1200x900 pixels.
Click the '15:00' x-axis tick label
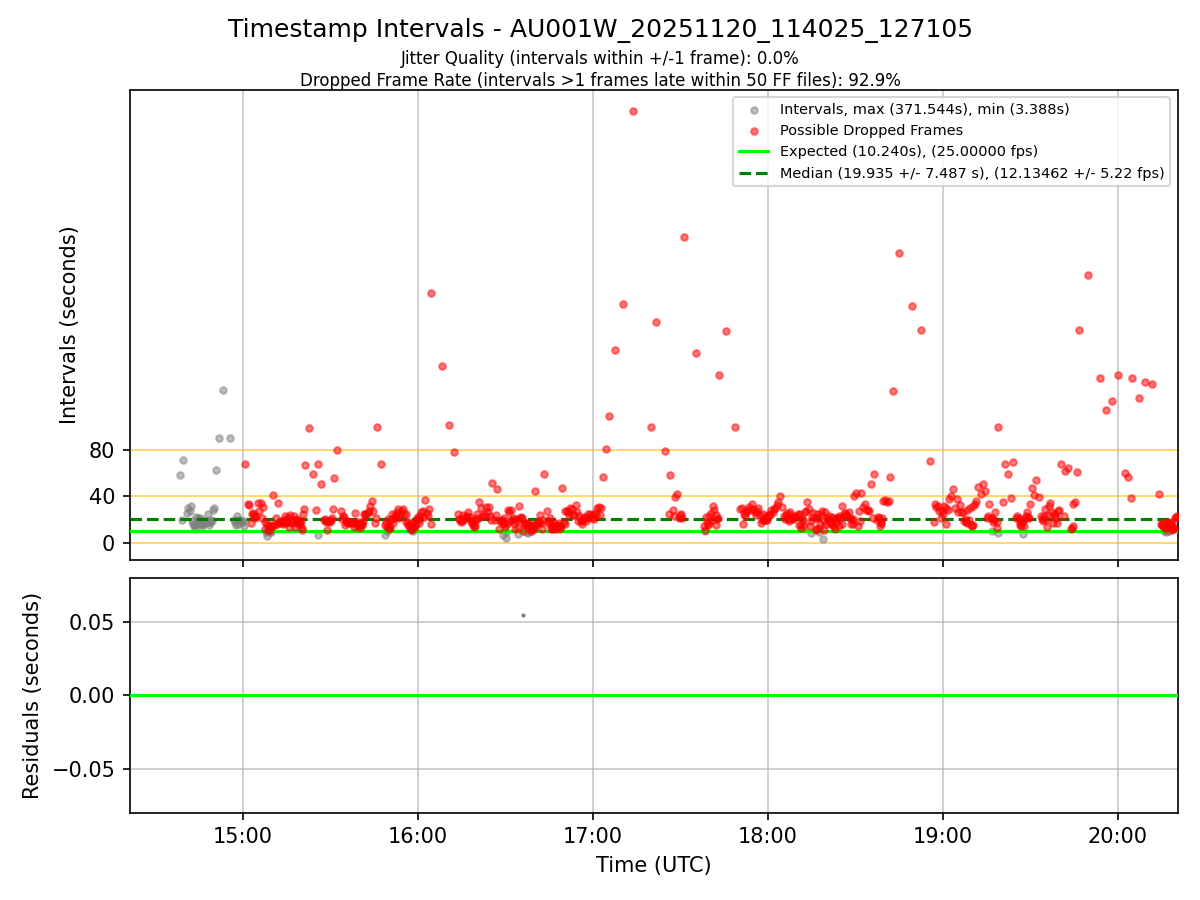[243, 836]
